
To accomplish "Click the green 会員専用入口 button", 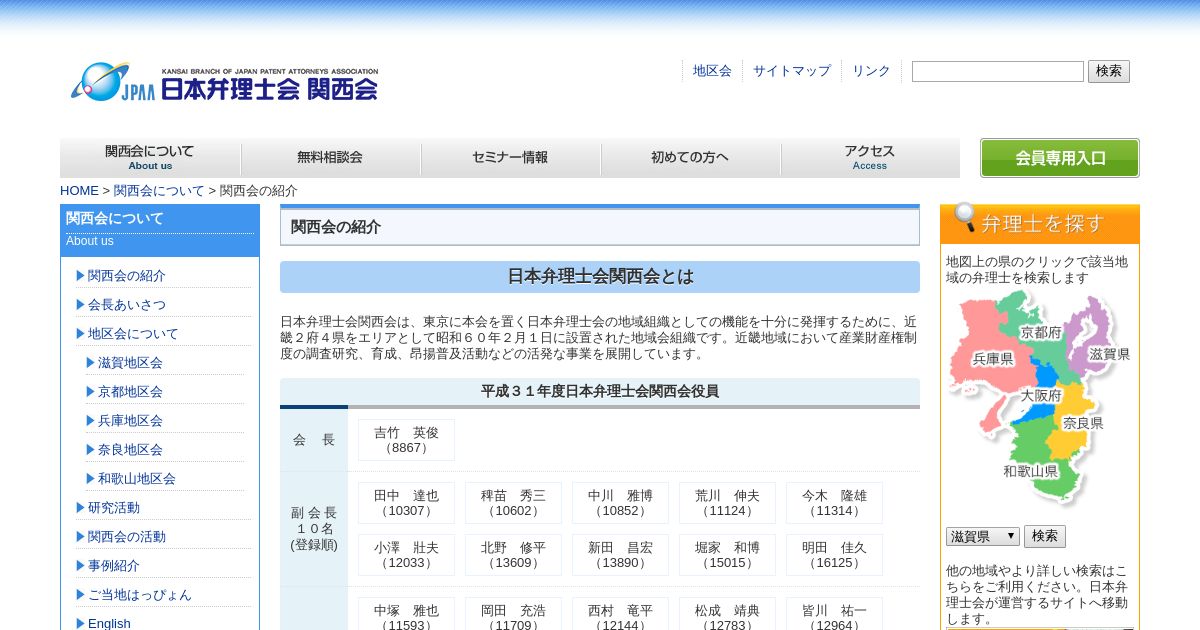I will [1060, 158].
